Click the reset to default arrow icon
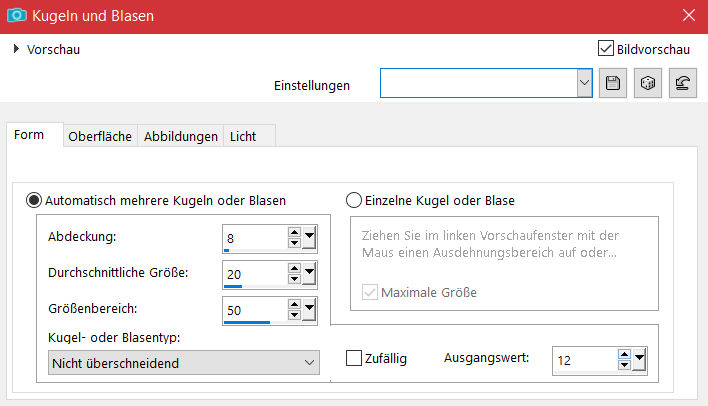The image size is (708, 406). point(682,84)
